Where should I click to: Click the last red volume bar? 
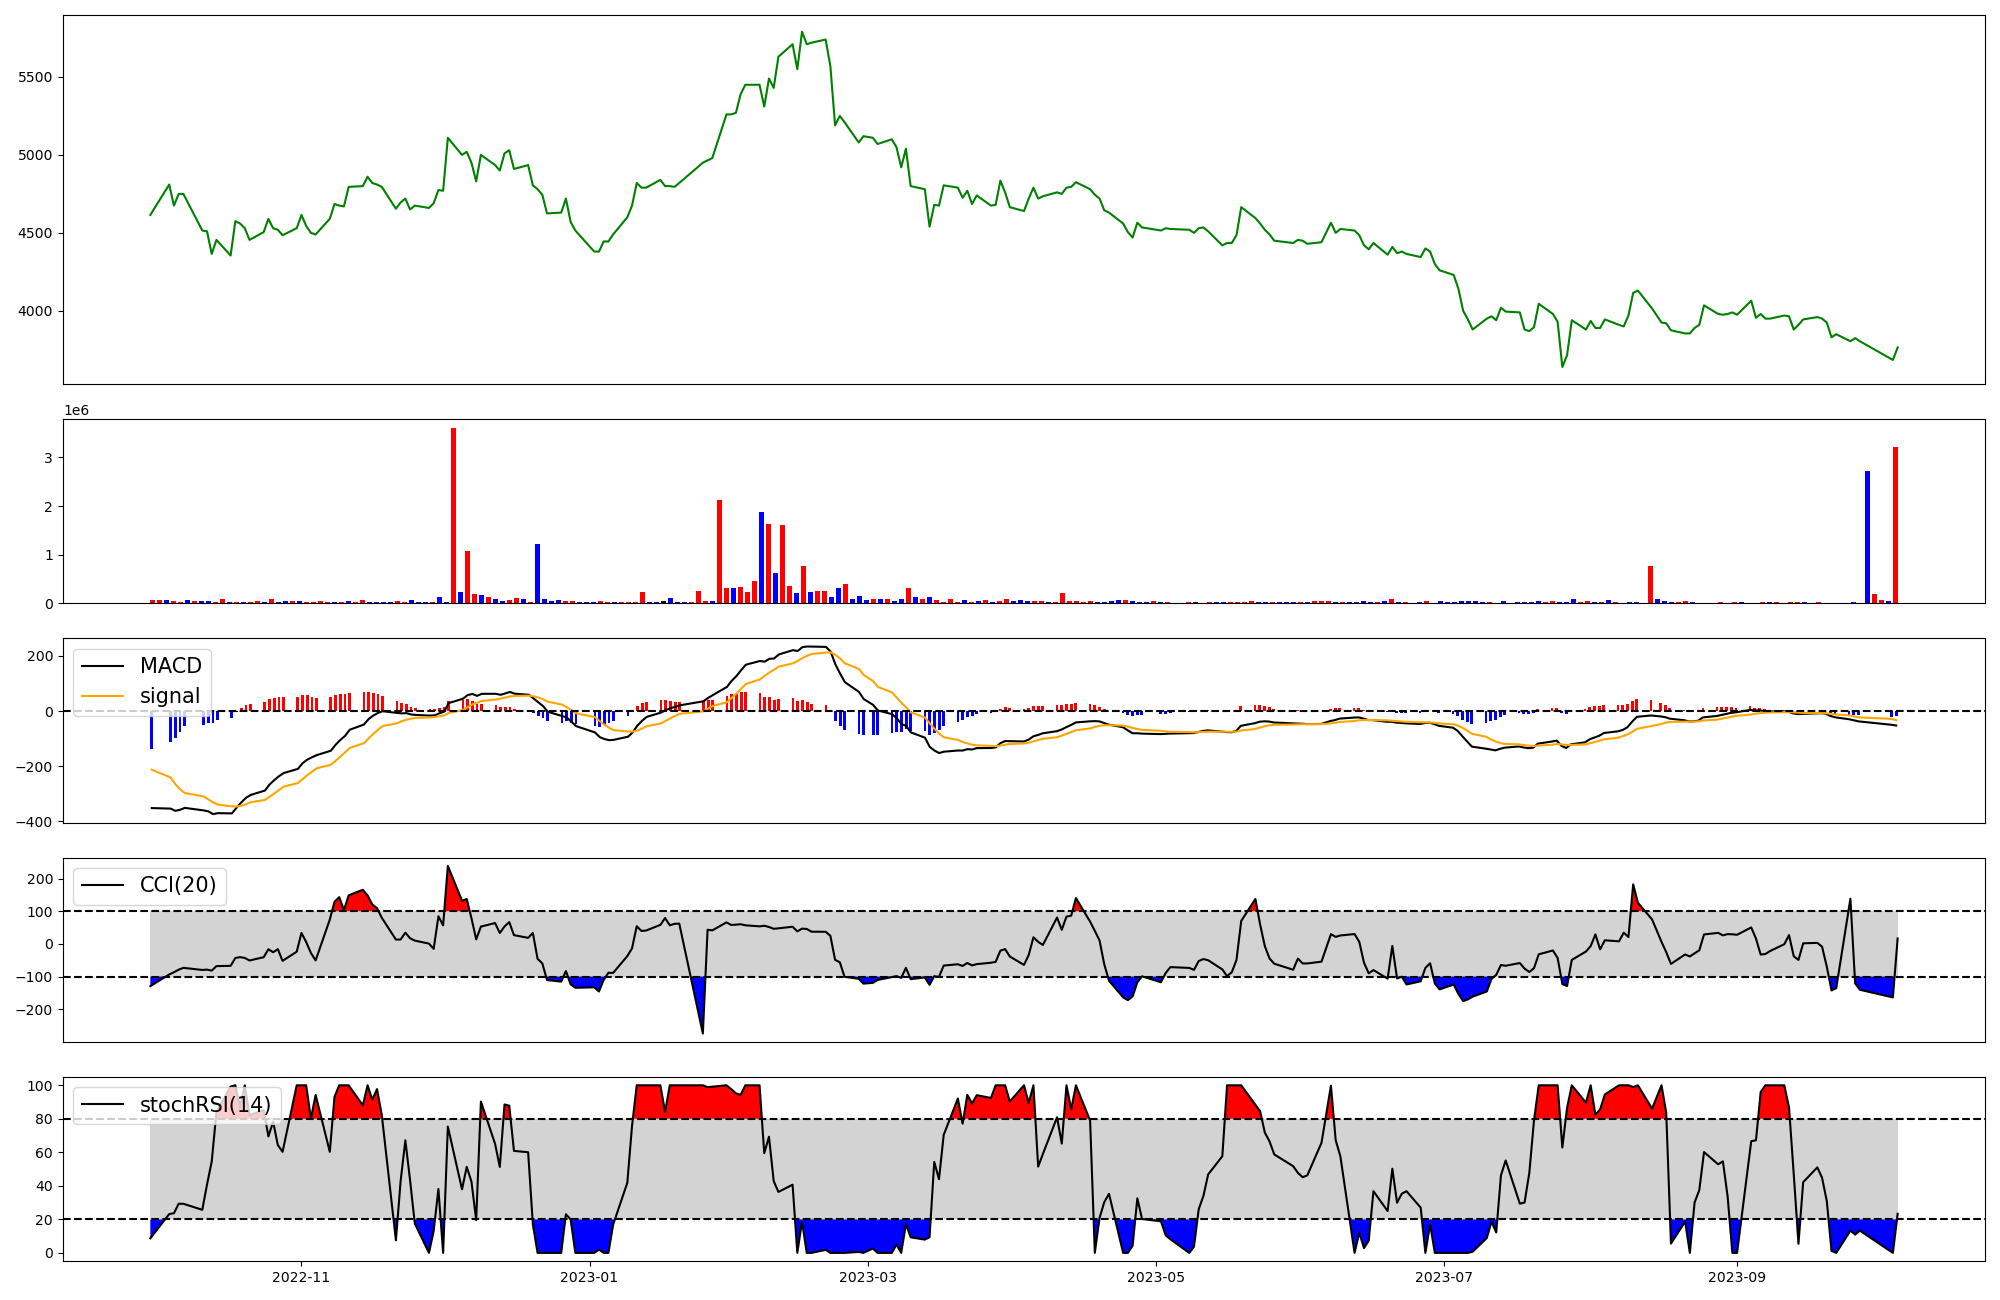(x=1895, y=525)
